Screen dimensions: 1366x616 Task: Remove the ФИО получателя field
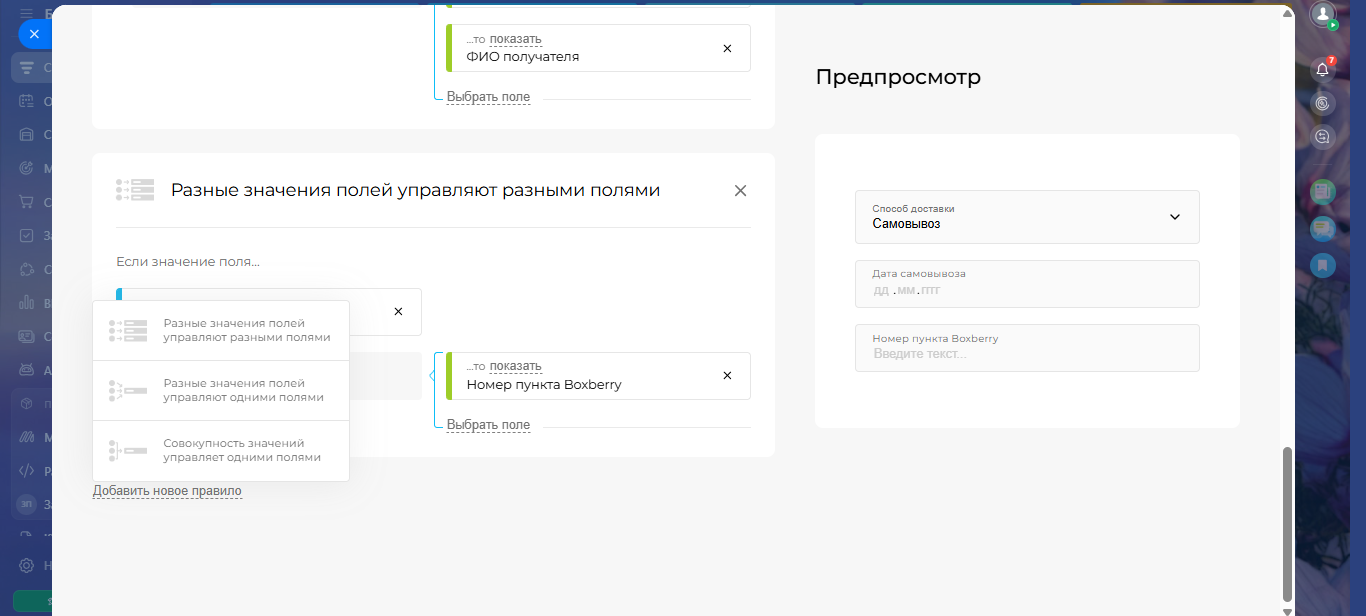(x=727, y=48)
